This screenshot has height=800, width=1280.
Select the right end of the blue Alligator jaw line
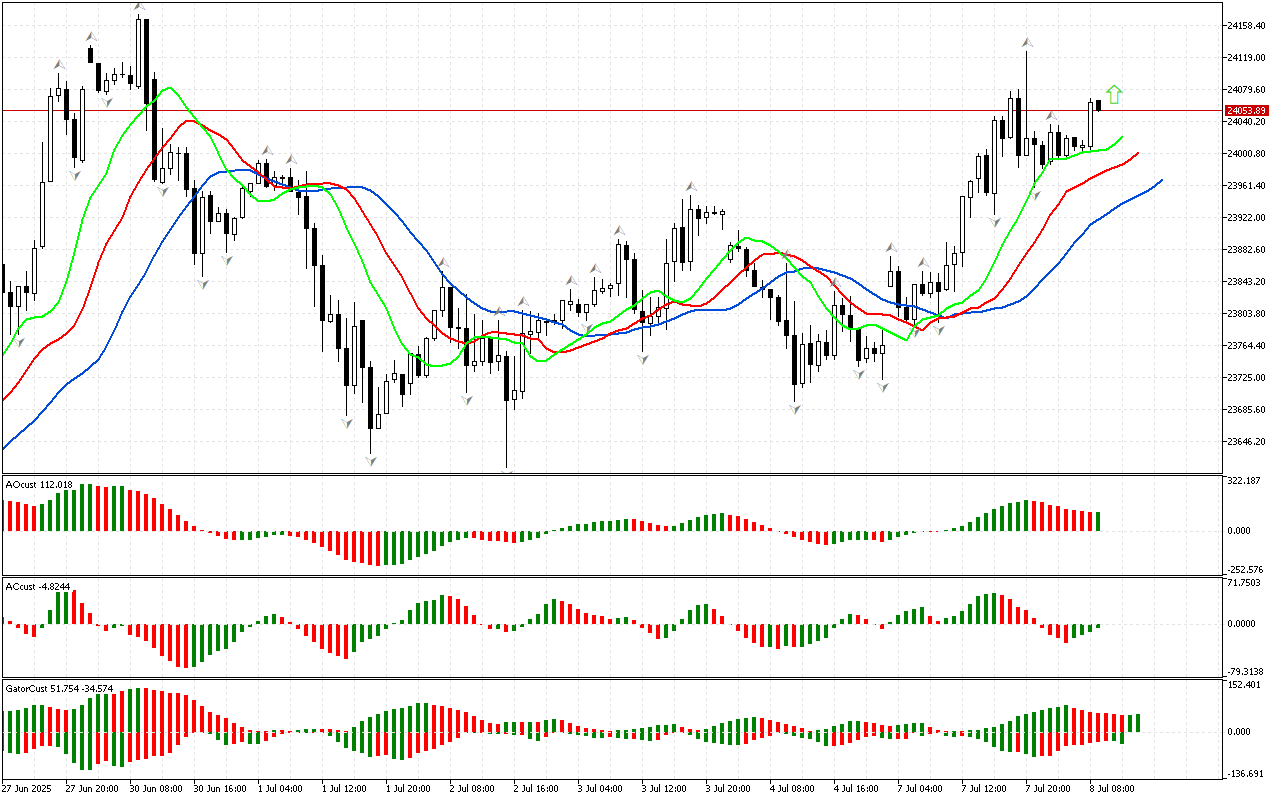(x=1161, y=180)
